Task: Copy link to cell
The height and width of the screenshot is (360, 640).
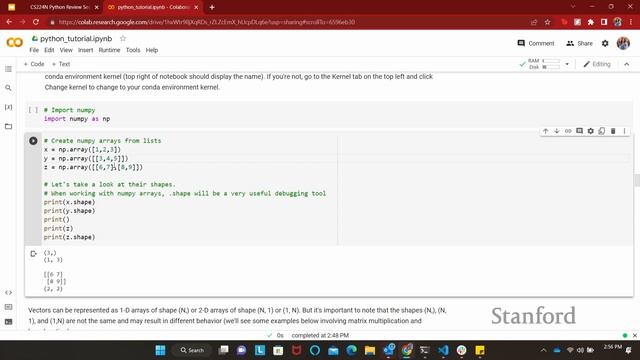Action: [568, 131]
